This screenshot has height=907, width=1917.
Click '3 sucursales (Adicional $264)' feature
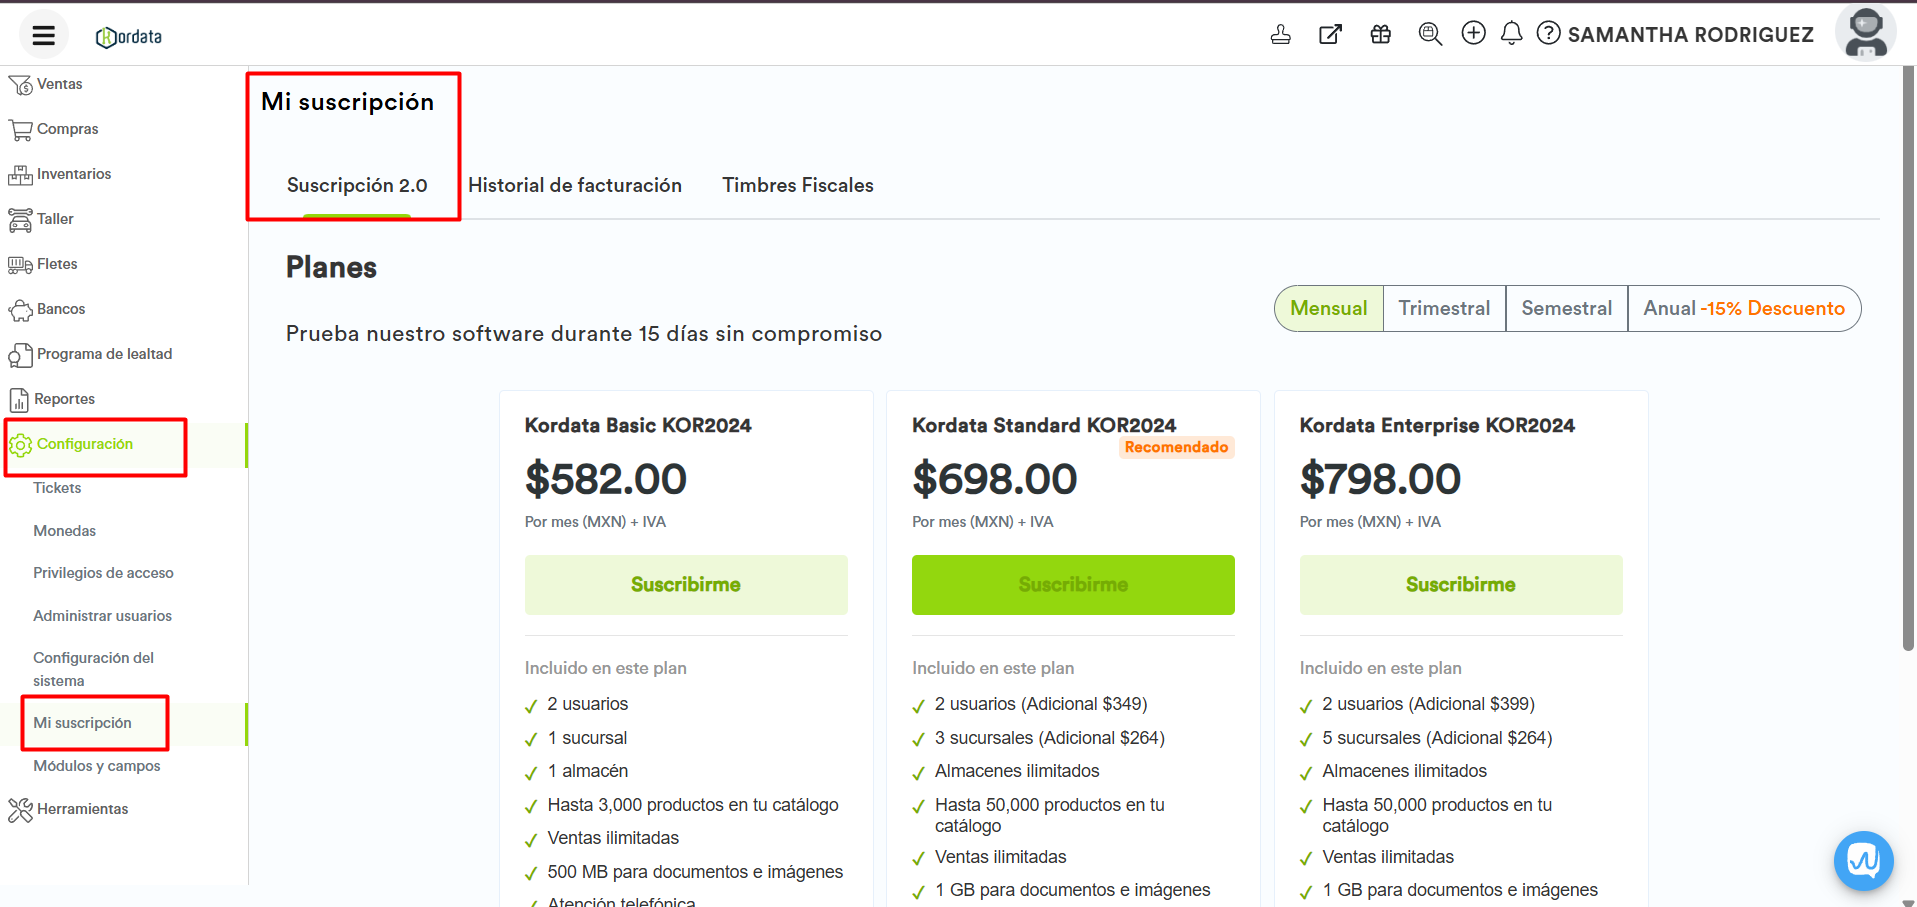pos(1050,738)
